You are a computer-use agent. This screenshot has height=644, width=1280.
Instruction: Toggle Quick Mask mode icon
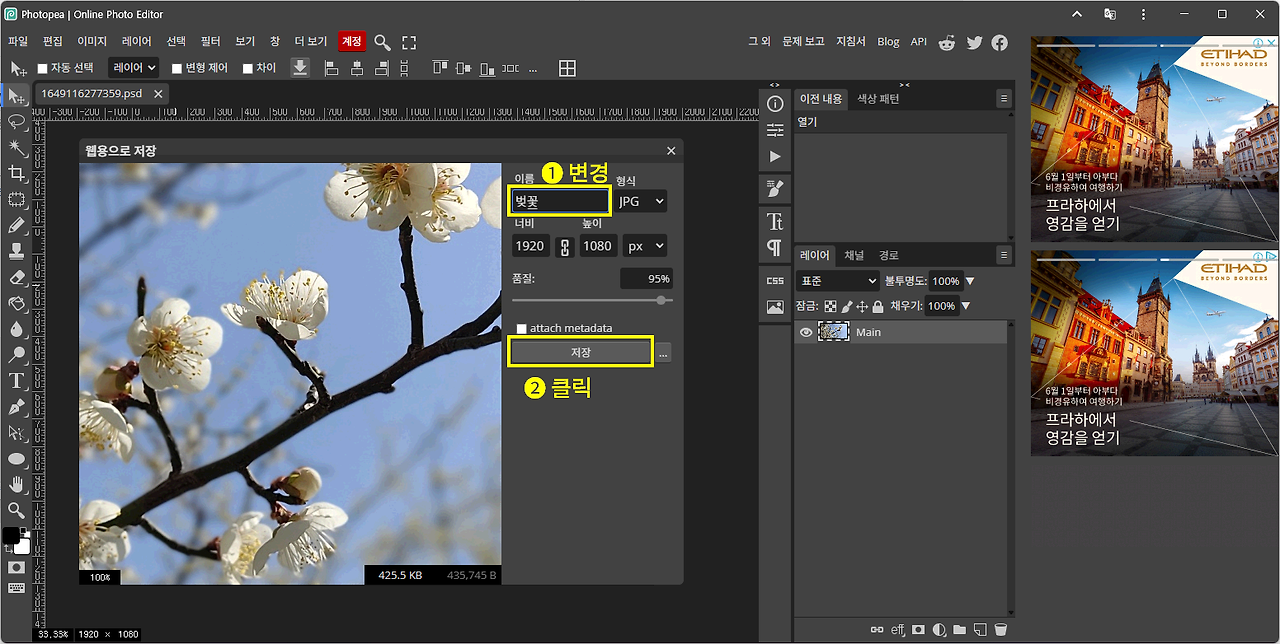(16, 567)
